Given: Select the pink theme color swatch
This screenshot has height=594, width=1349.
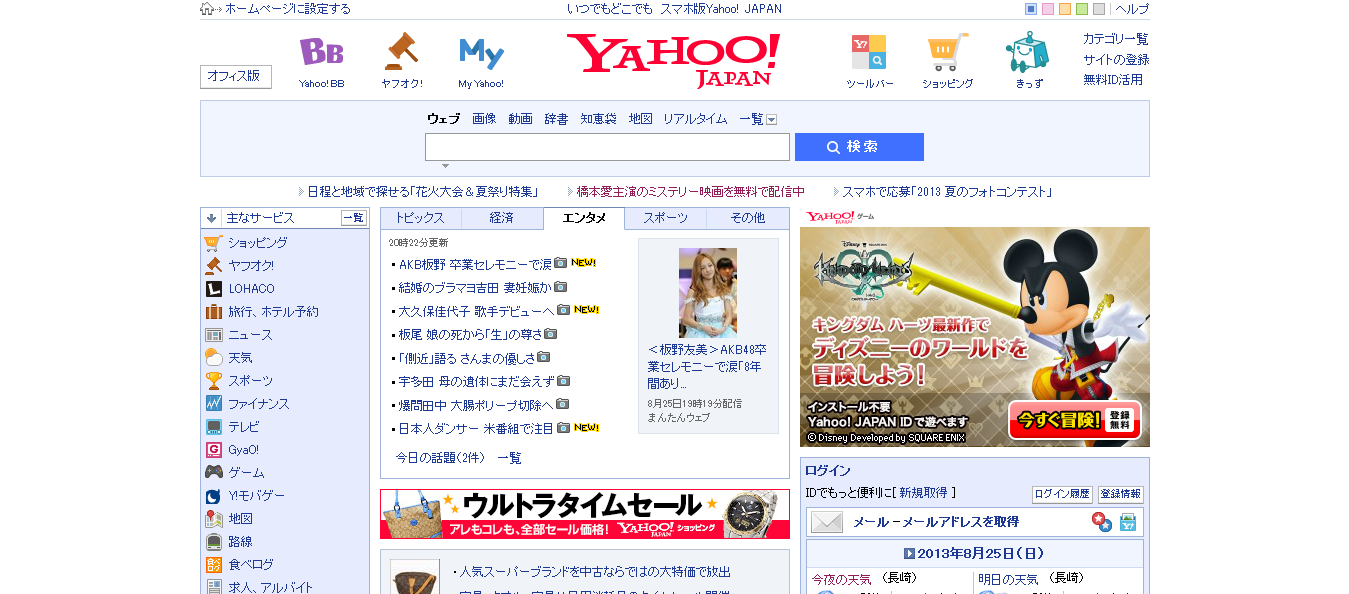Looking at the screenshot, I should tap(1048, 9).
